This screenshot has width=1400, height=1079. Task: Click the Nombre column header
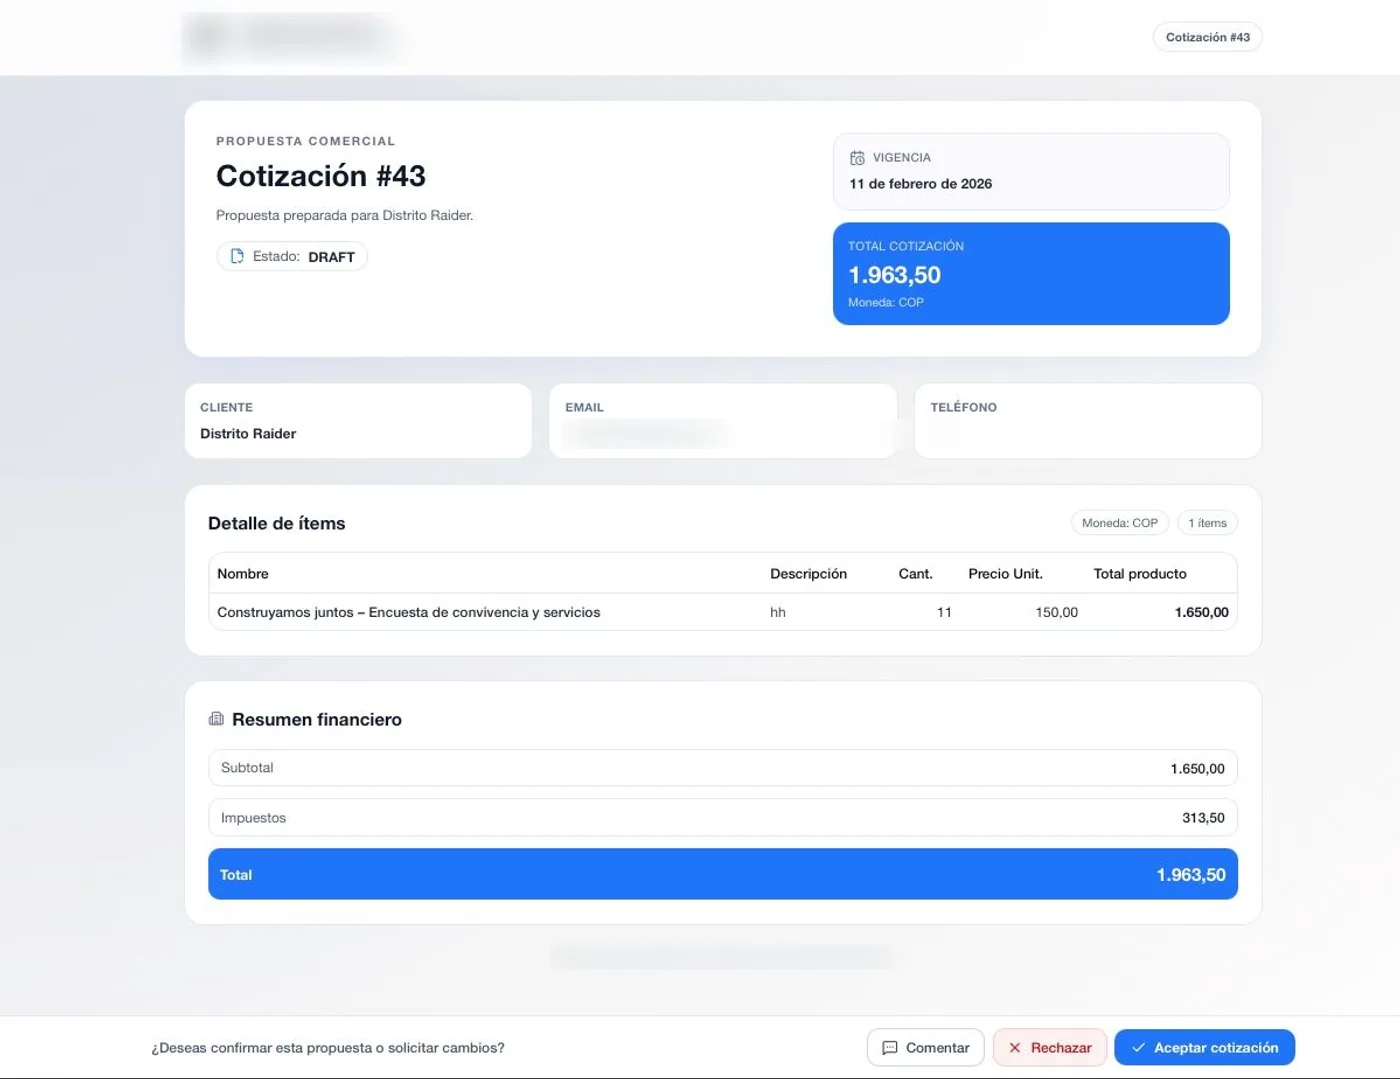click(243, 574)
